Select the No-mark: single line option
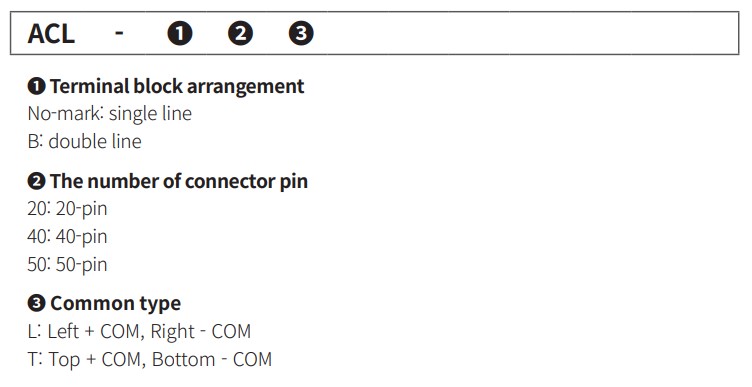The width and height of the screenshot is (752, 387). (x=110, y=114)
